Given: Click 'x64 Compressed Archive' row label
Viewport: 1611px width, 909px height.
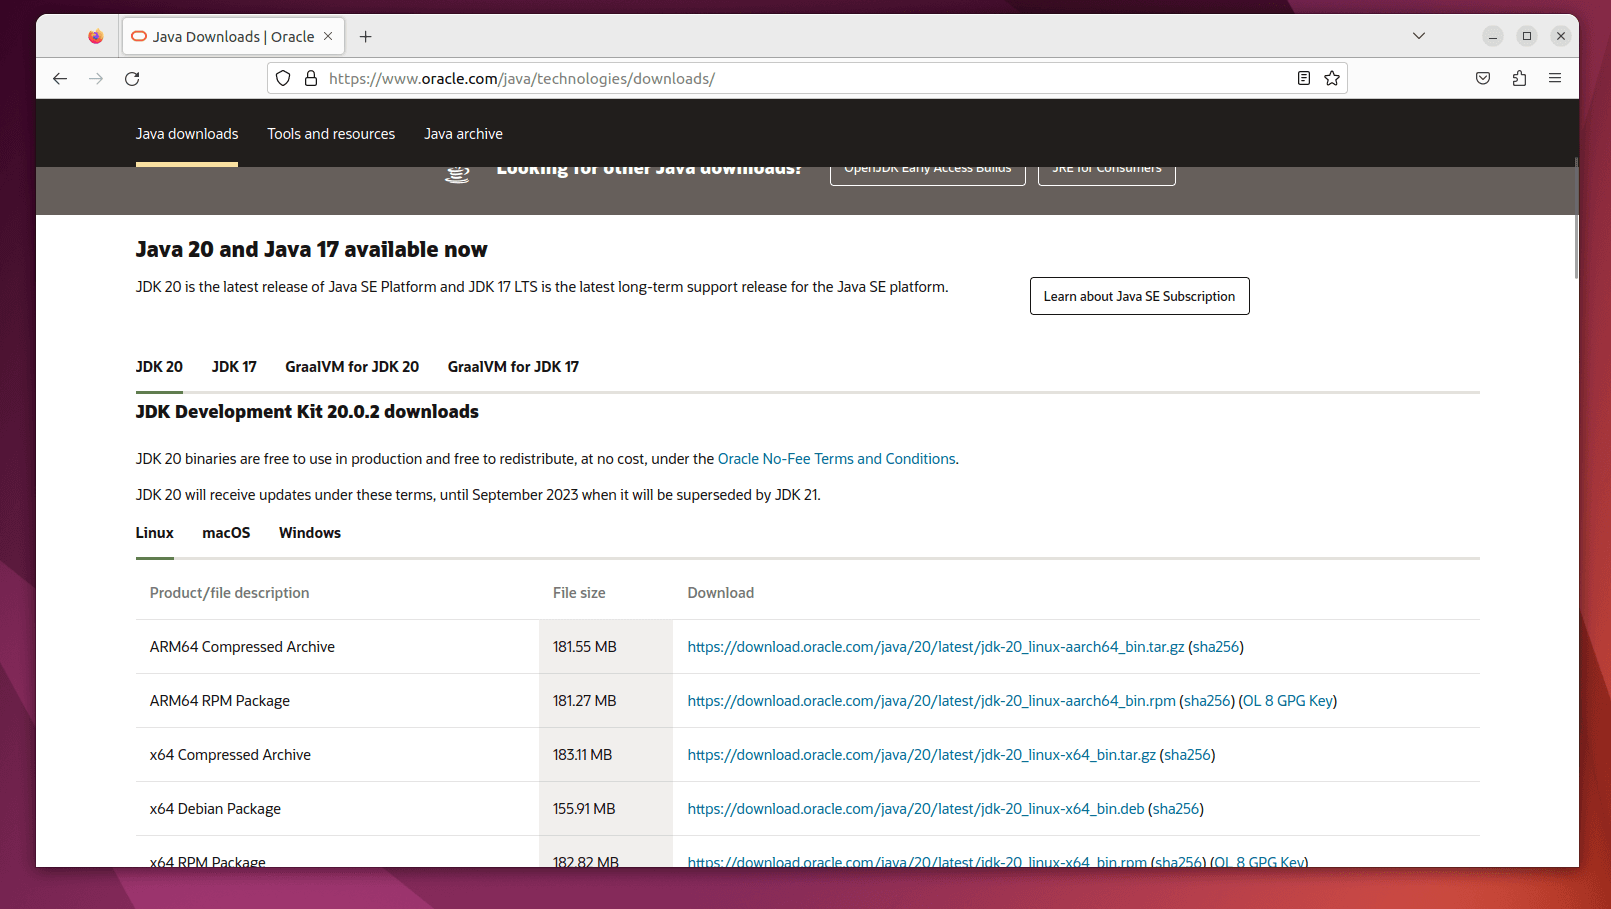Looking at the screenshot, I should pos(230,755).
